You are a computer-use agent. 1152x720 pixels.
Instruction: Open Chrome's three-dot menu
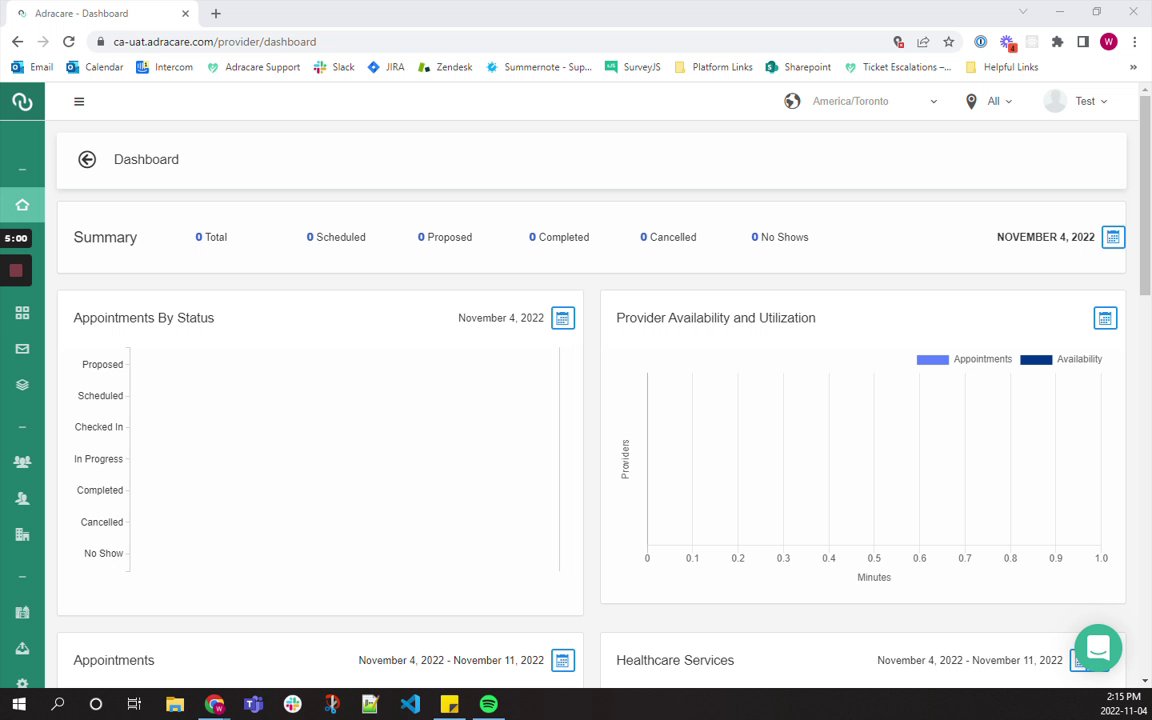pos(1134,42)
